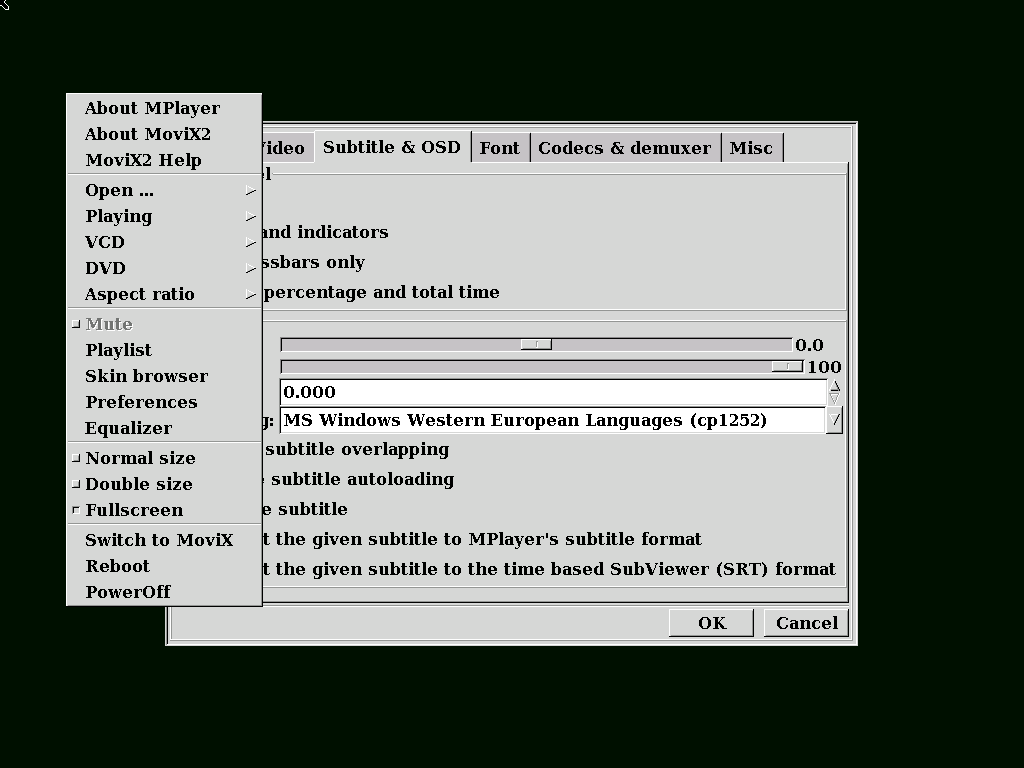Expand the VCD submenu
The image size is (1024, 768).
pyautogui.click(x=164, y=242)
